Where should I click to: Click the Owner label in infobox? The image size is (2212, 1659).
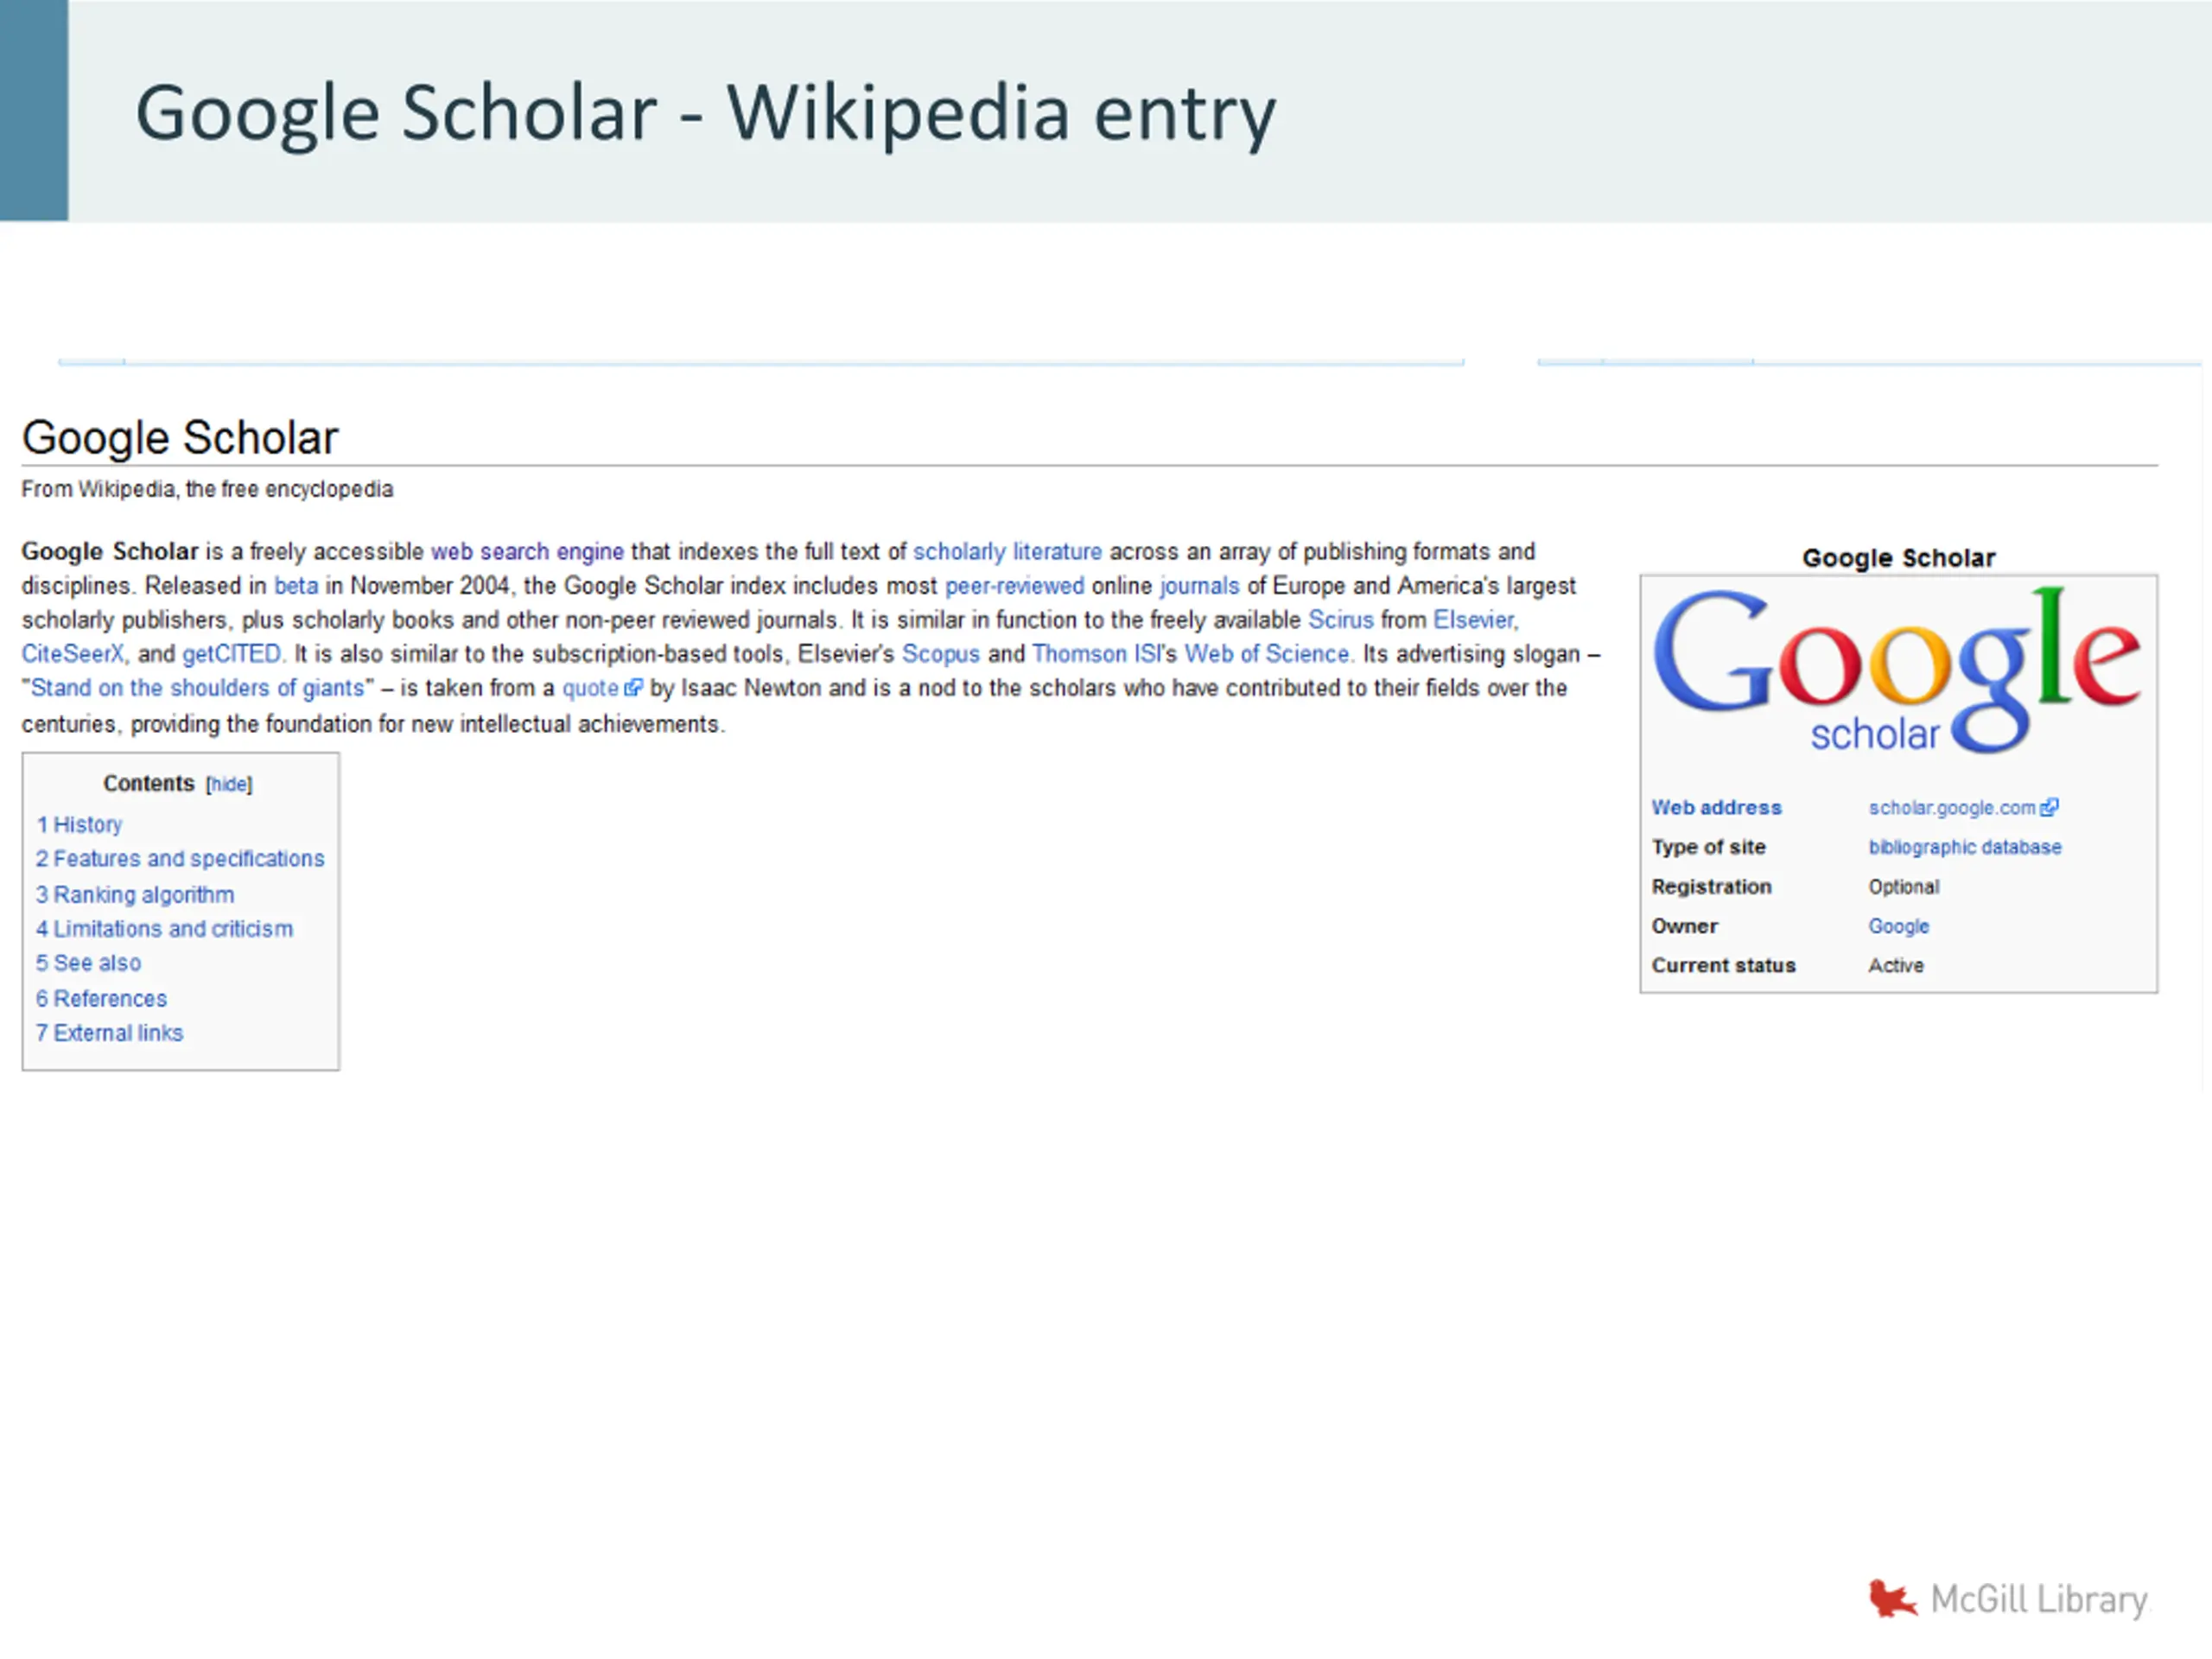pos(1684,926)
